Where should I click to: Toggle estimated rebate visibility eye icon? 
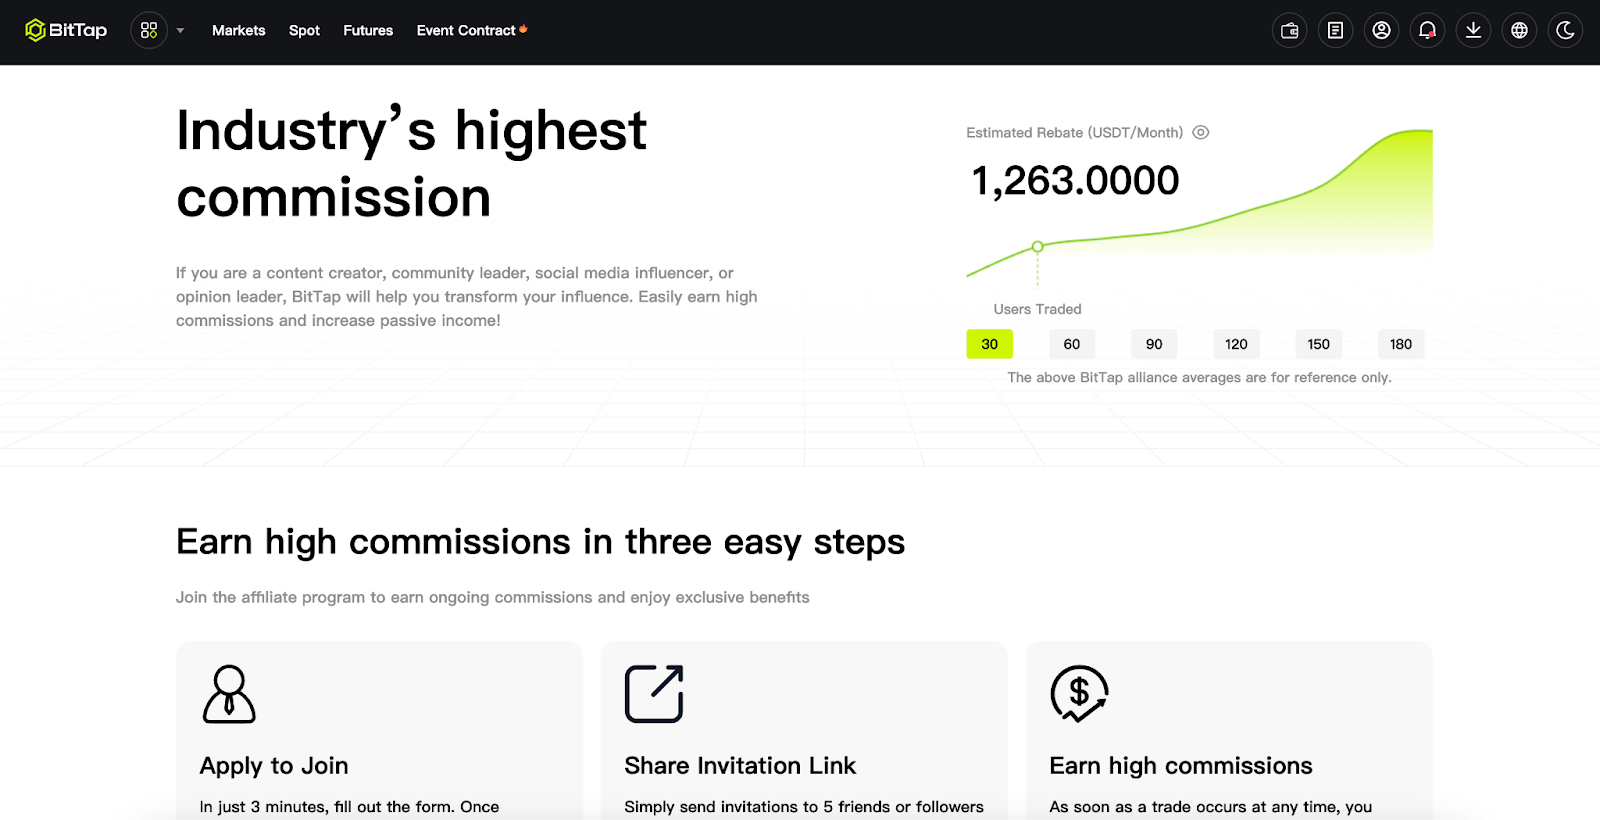[x=1201, y=132]
